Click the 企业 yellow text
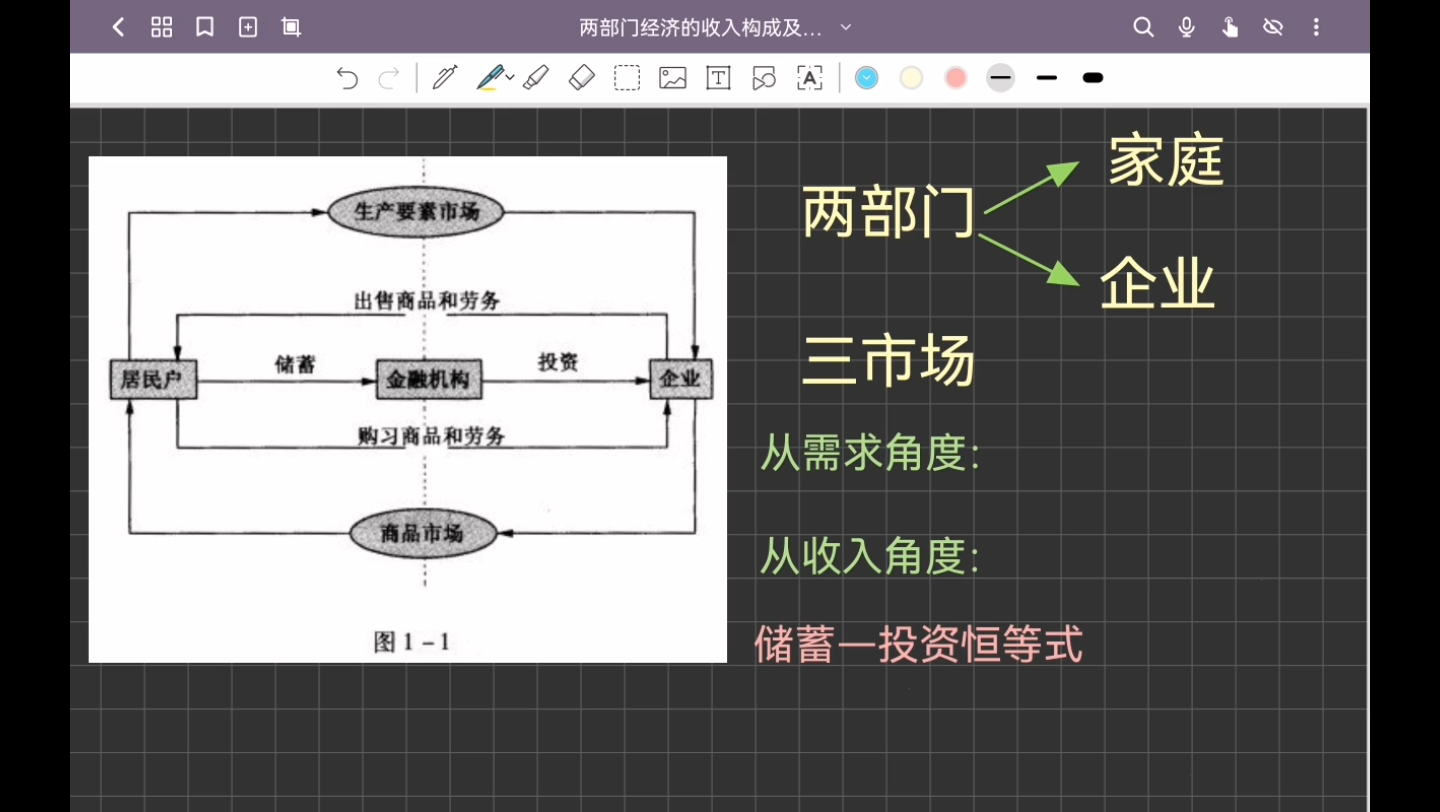Screen dimensions: 1440x812 1158,285
